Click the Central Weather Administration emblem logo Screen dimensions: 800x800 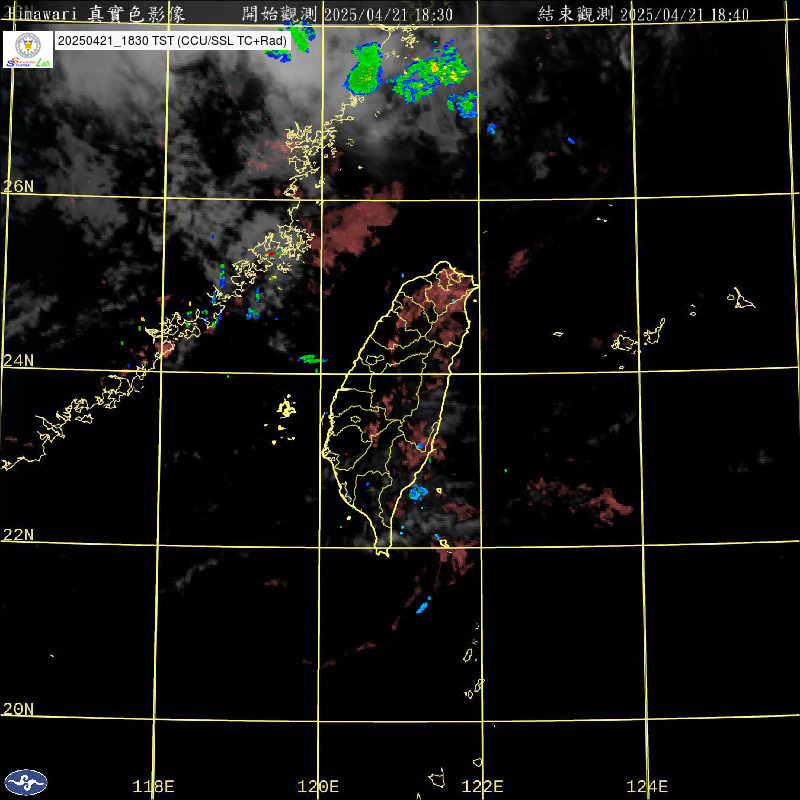click(26, 782)
